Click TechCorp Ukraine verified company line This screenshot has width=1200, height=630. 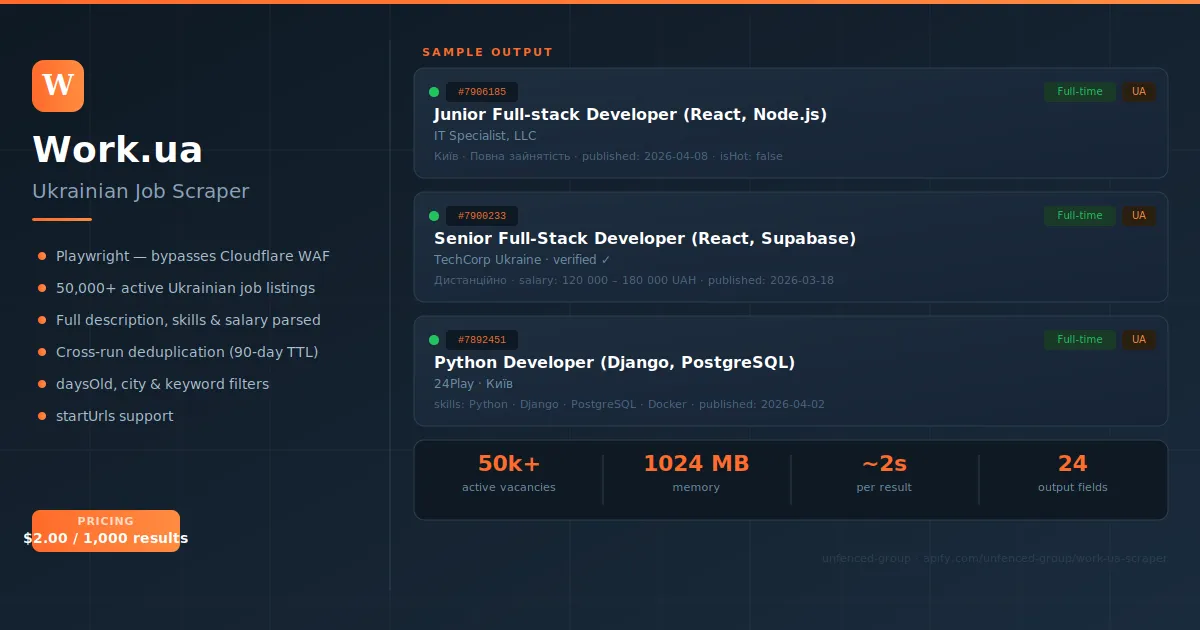(522, 260)
